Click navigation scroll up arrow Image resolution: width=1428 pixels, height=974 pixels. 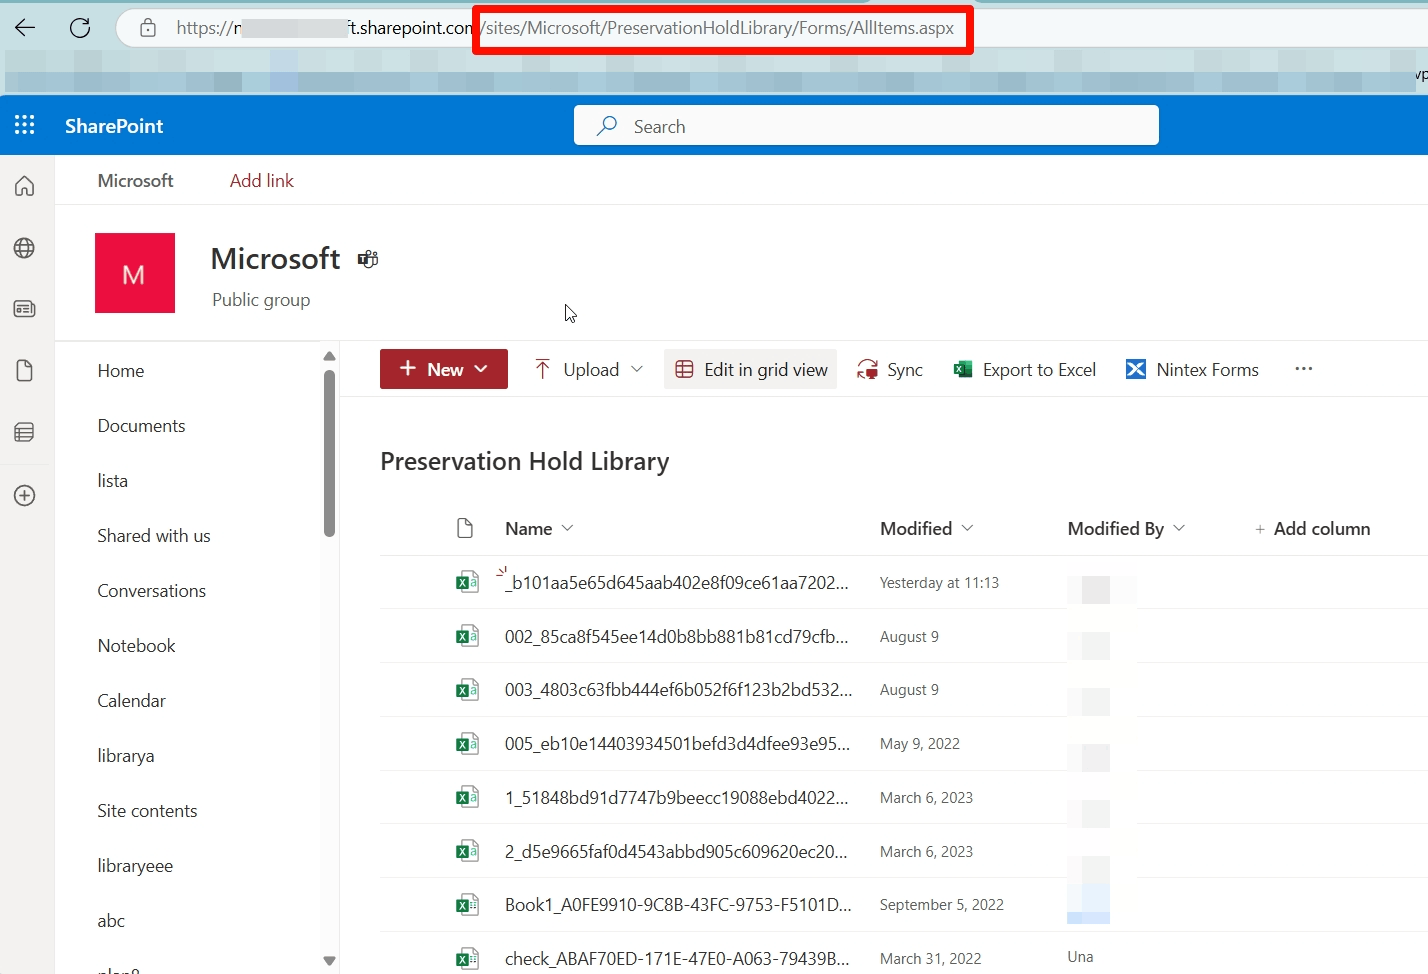(x=329, y=356)
